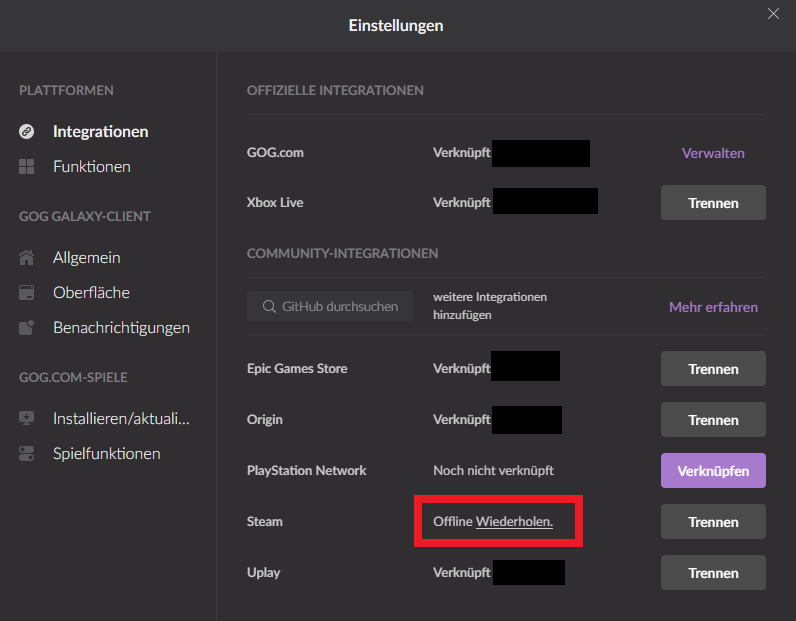
Task: Click the Funktionen grid icon
Action: [x=26, y=167]
